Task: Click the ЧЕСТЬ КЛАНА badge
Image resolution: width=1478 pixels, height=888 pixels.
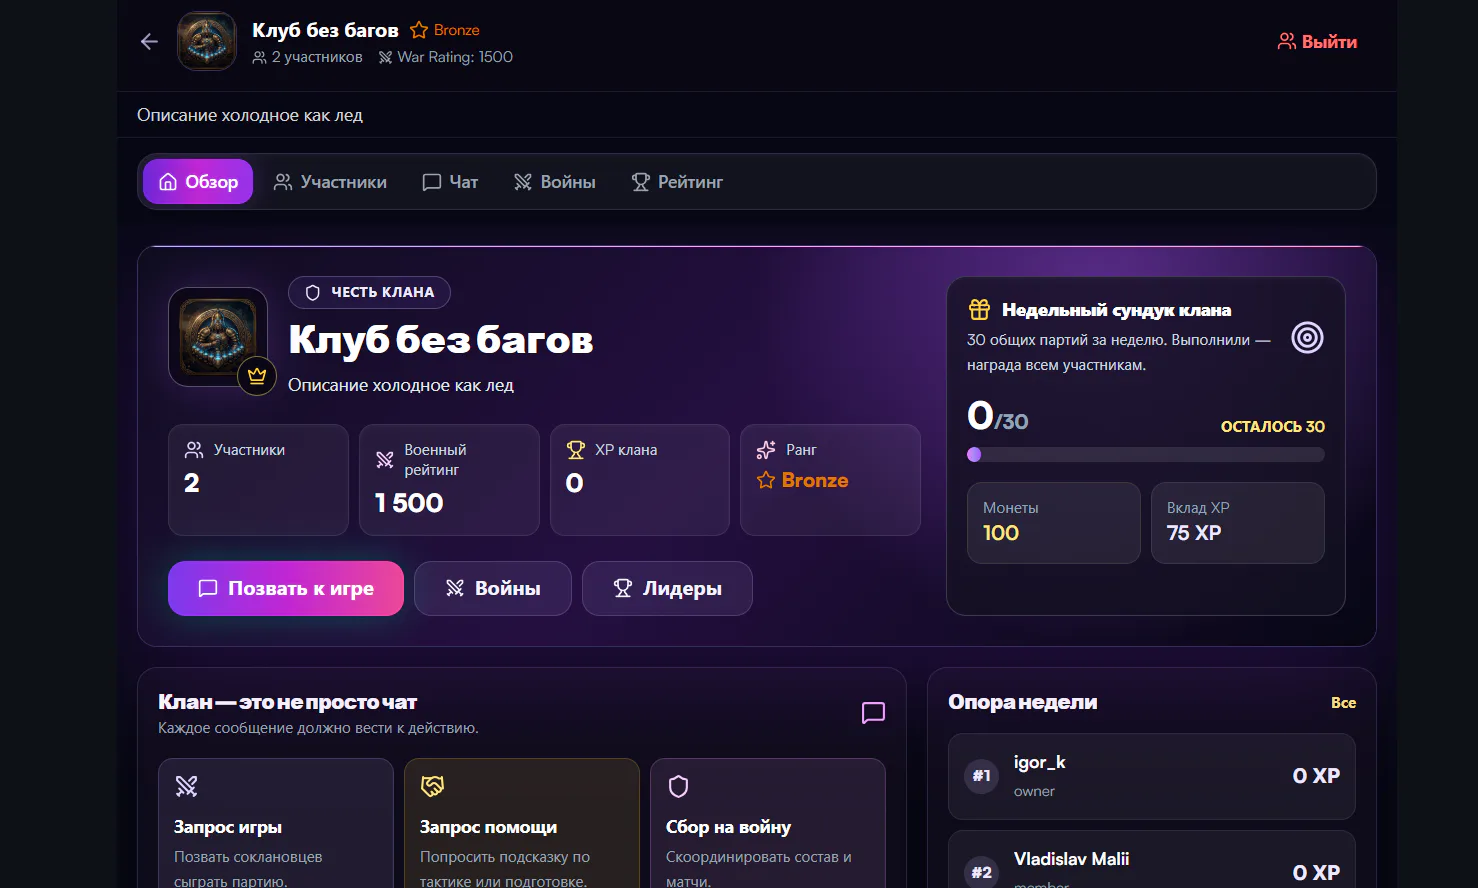Action: (x=369, y=292)
